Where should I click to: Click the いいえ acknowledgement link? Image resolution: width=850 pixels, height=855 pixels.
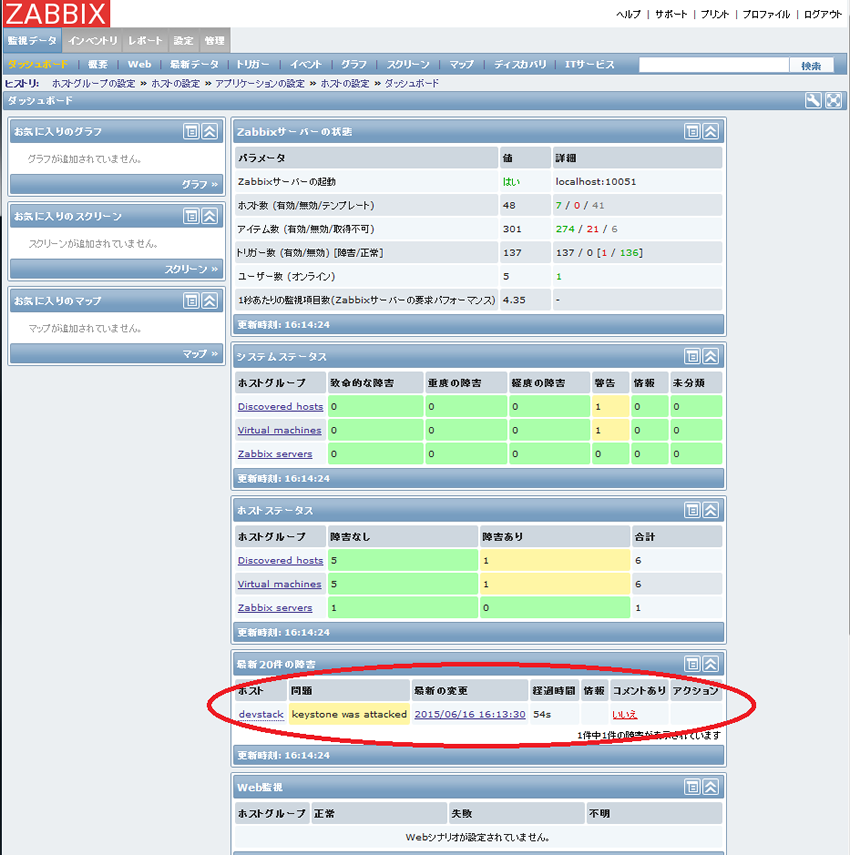(x=624, y=714)
